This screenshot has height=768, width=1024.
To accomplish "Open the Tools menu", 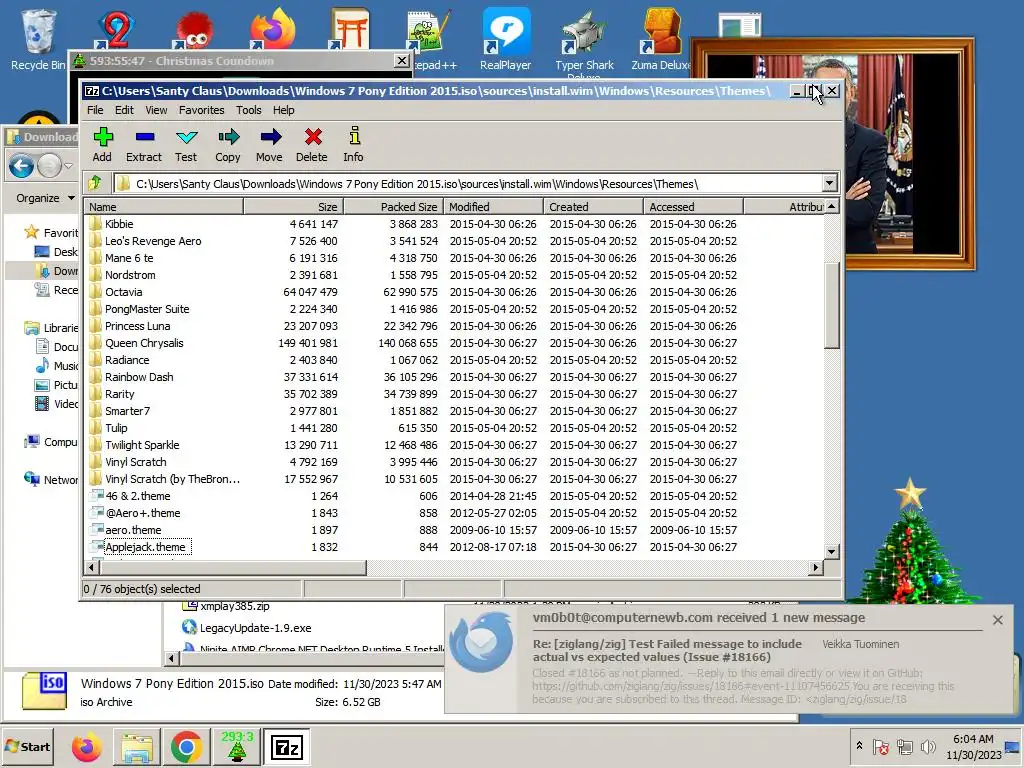I will coord(249,110).
